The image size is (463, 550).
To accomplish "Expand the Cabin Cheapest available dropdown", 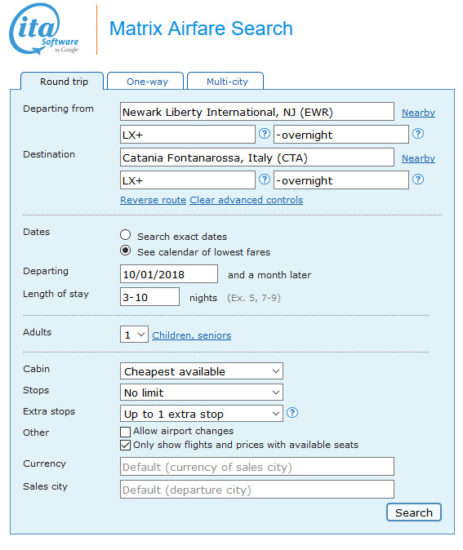I will pyautogui.click(x=201, y=371).
